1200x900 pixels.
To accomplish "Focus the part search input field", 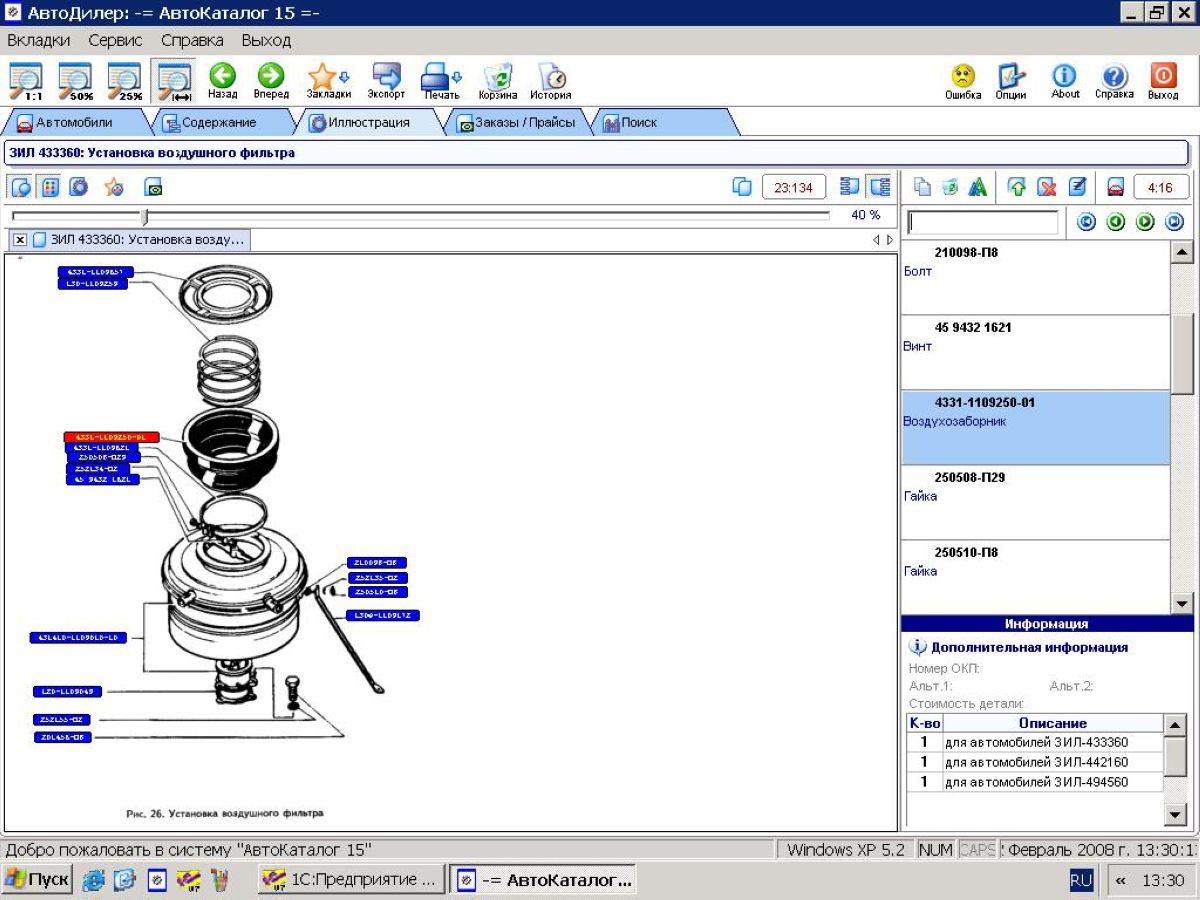I will coord(982,222).
